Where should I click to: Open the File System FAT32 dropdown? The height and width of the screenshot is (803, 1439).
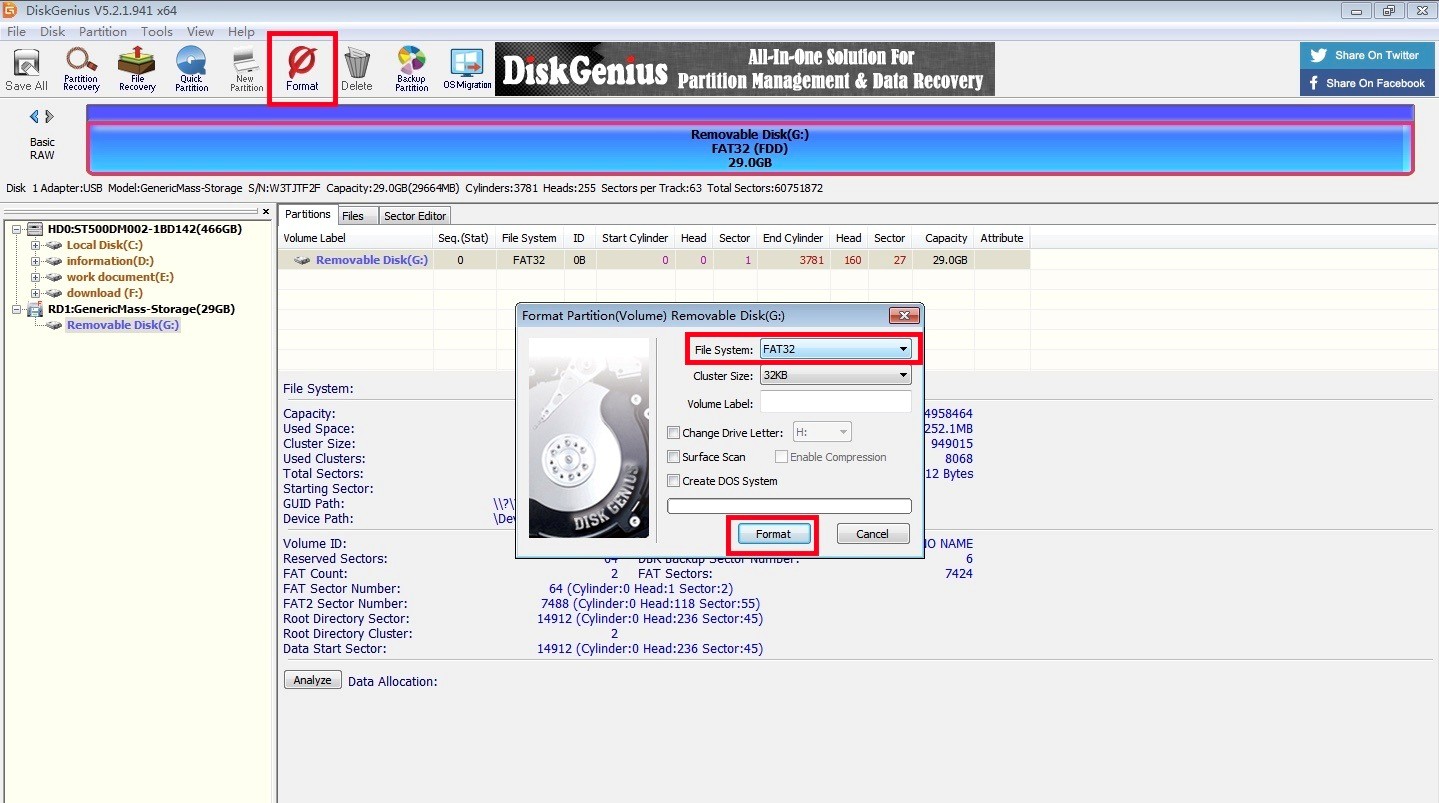click(835, 349)
